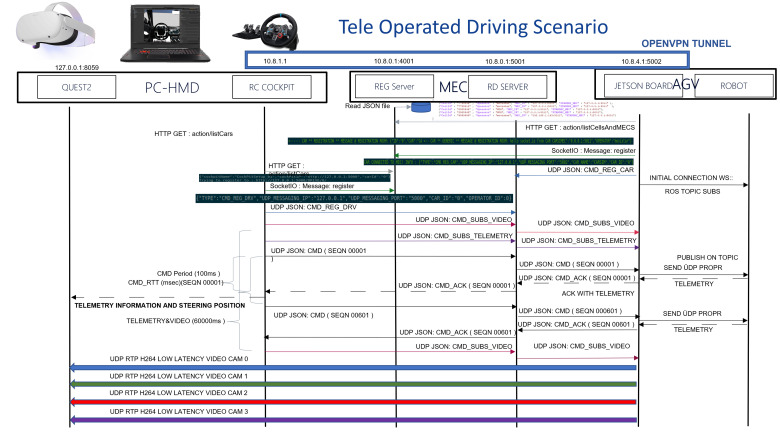780x439 pixels.
Task: Select the RC COCKPIT box
Action: (x=272, y=87)
